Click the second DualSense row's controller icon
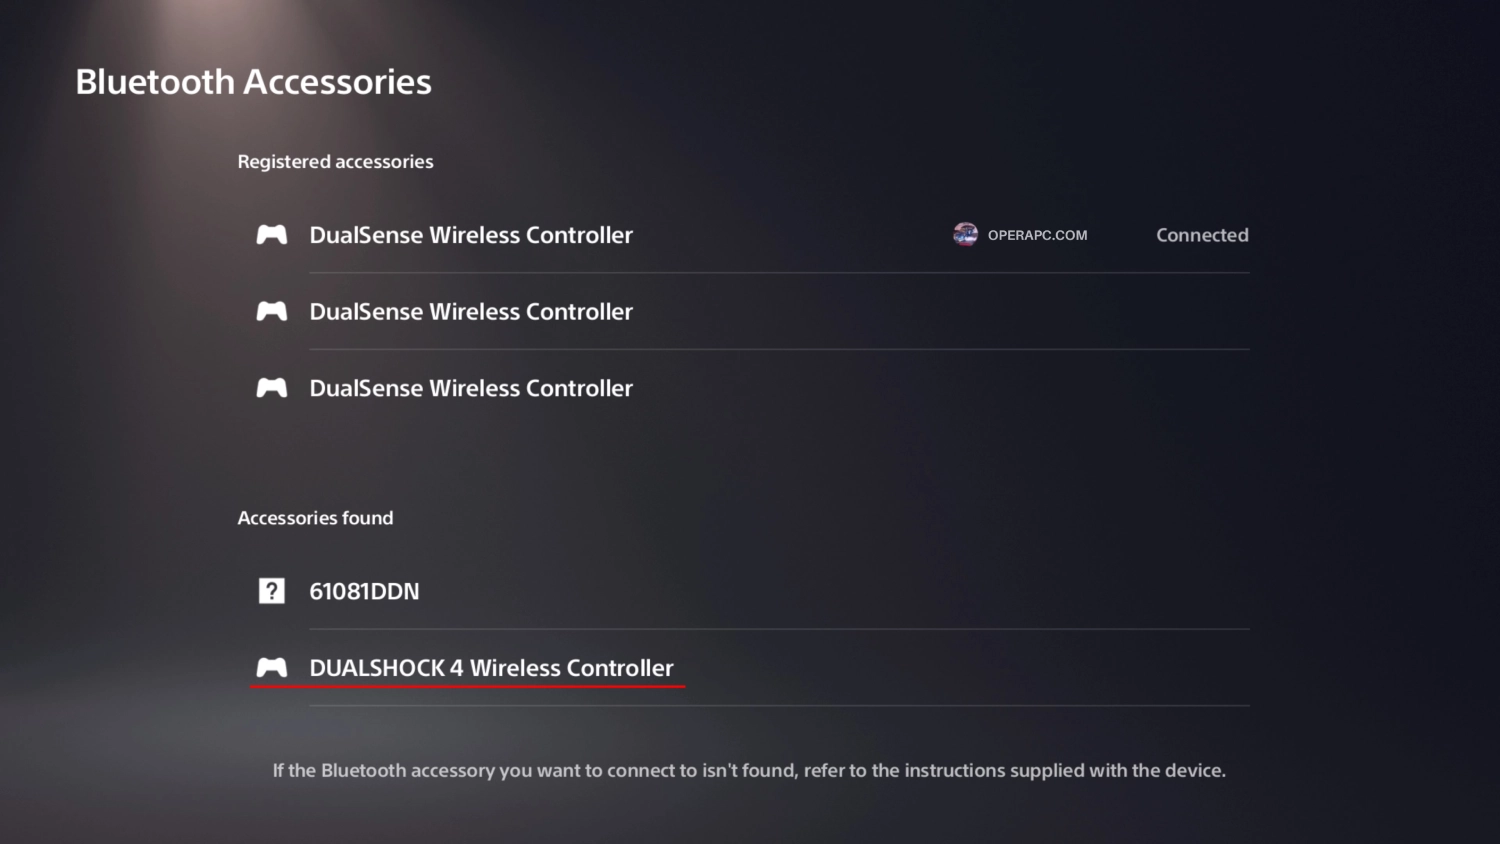Image resolution: width=1500 pixels, height=844 pixels. pyautogui.click(x=271, y=311)
